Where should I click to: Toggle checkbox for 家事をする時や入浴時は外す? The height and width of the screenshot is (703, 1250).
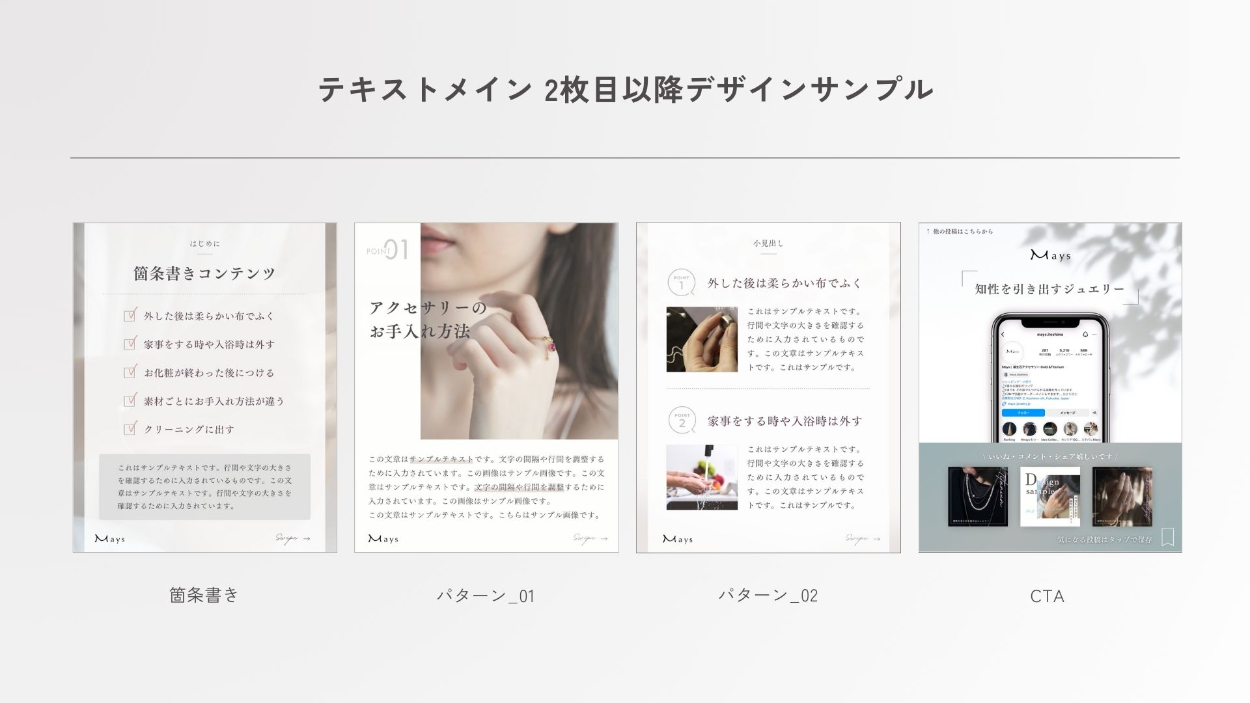(130, 343)
